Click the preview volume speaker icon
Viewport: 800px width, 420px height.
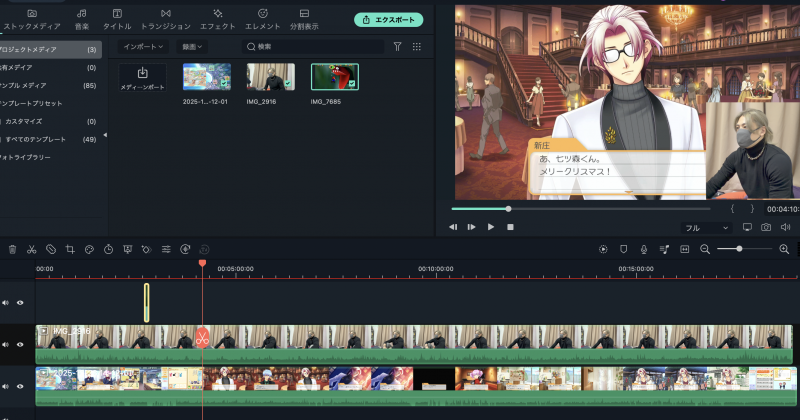pyautogui.click(x=785, y=227)
